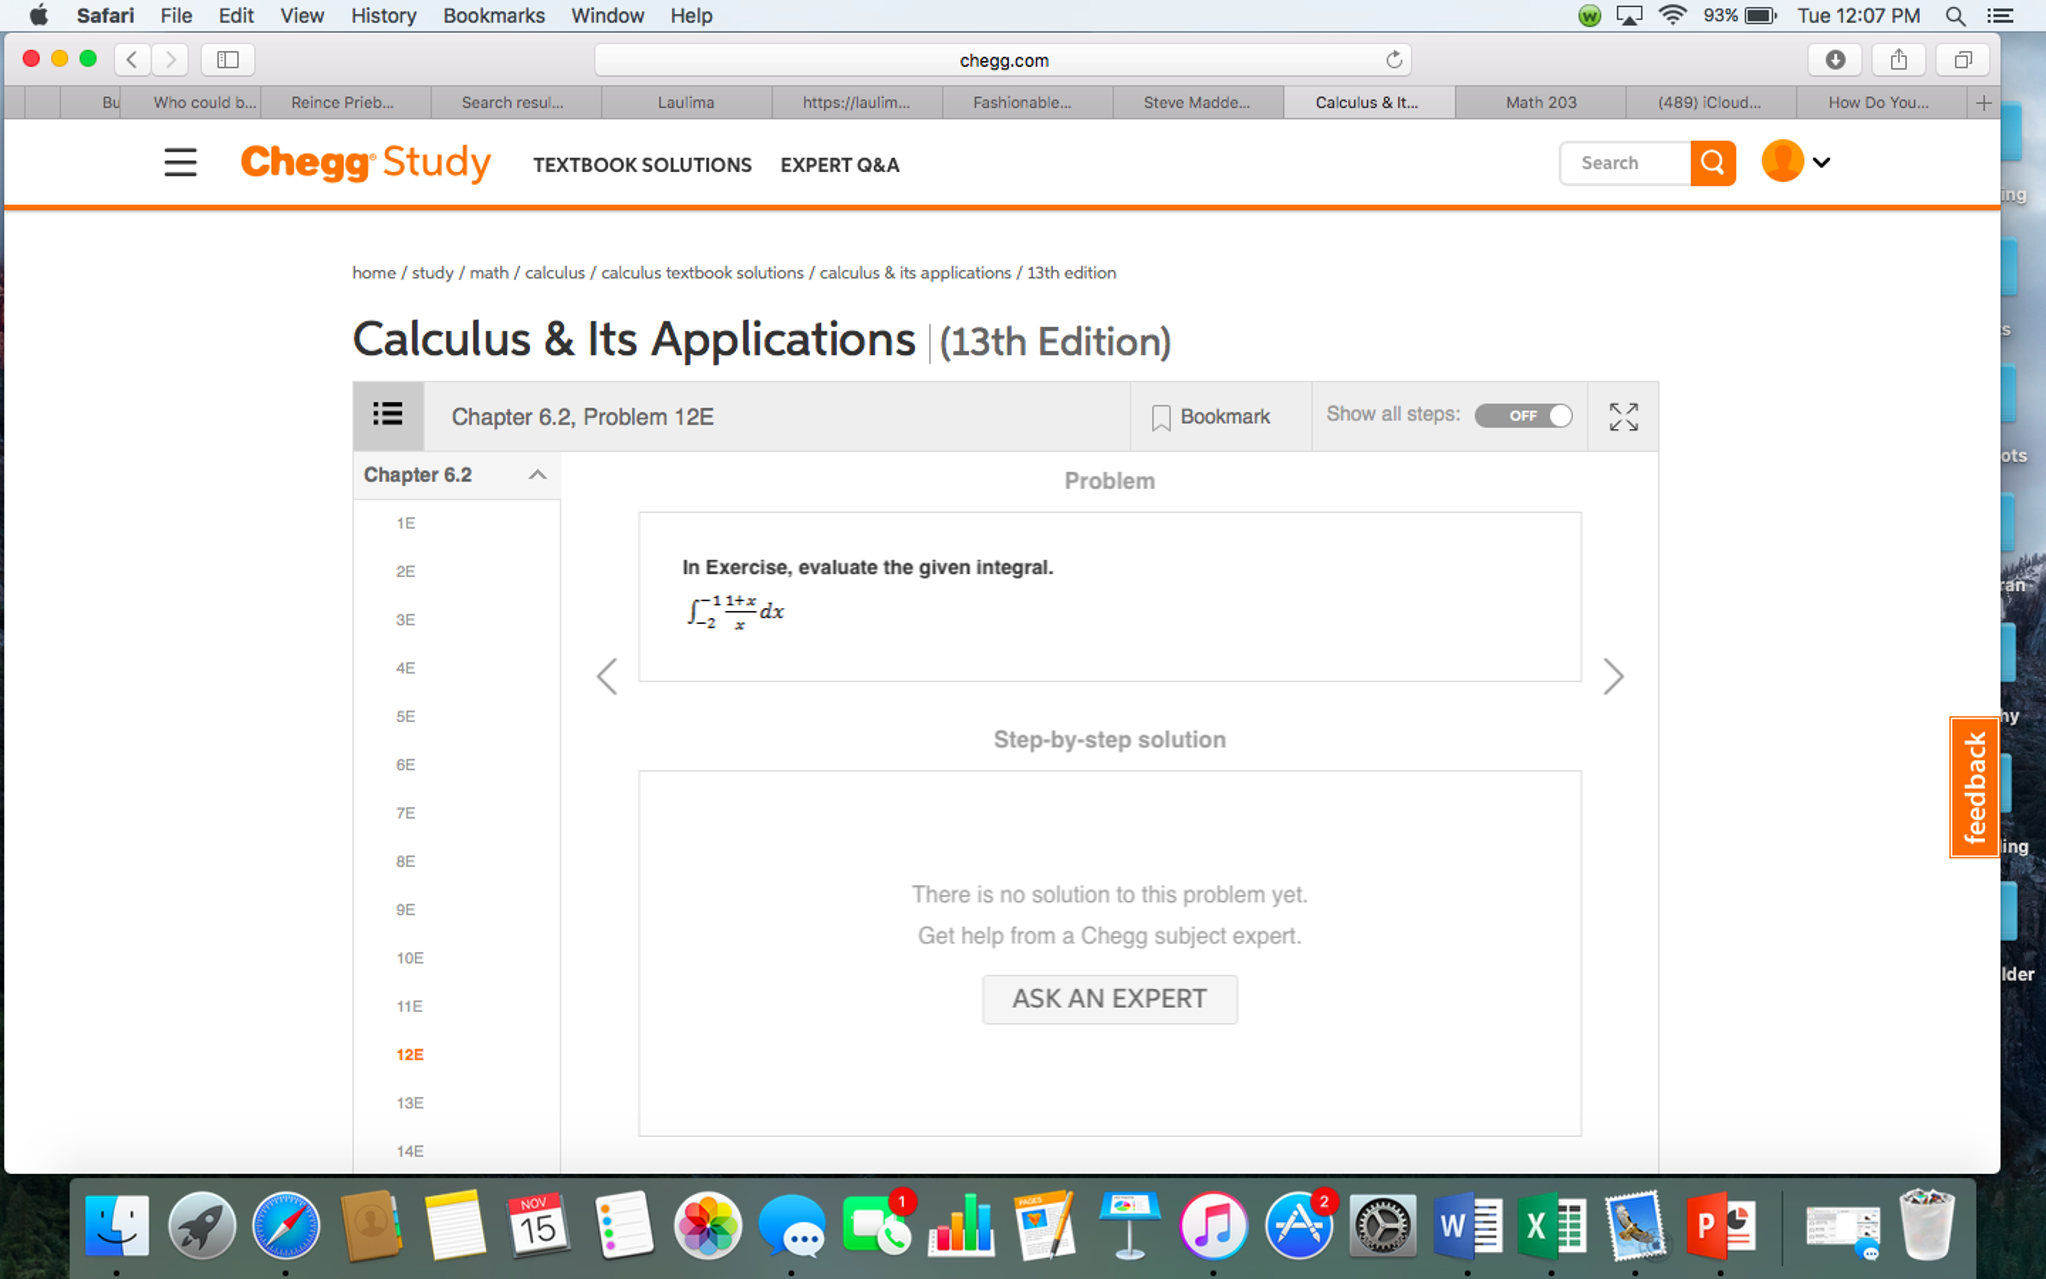Open a new tab with the plus icon
The width and height of the screenshot is (2046, 1279).
pyautogui.click(x=1984, y=101)
